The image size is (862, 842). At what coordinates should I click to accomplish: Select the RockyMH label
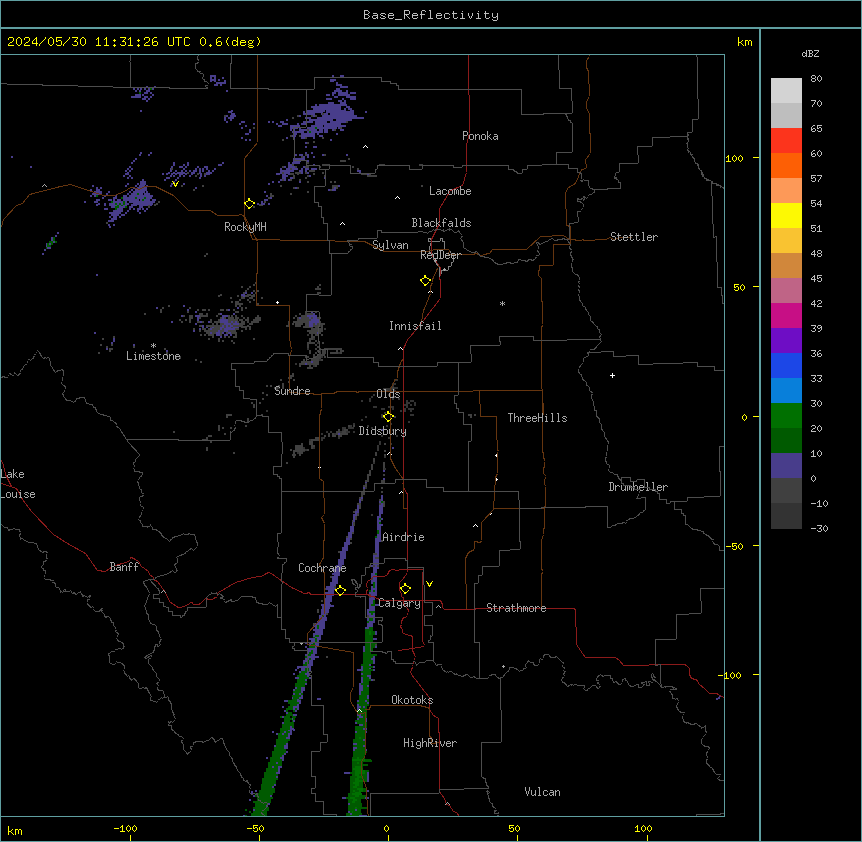click(x=245, y=227)
